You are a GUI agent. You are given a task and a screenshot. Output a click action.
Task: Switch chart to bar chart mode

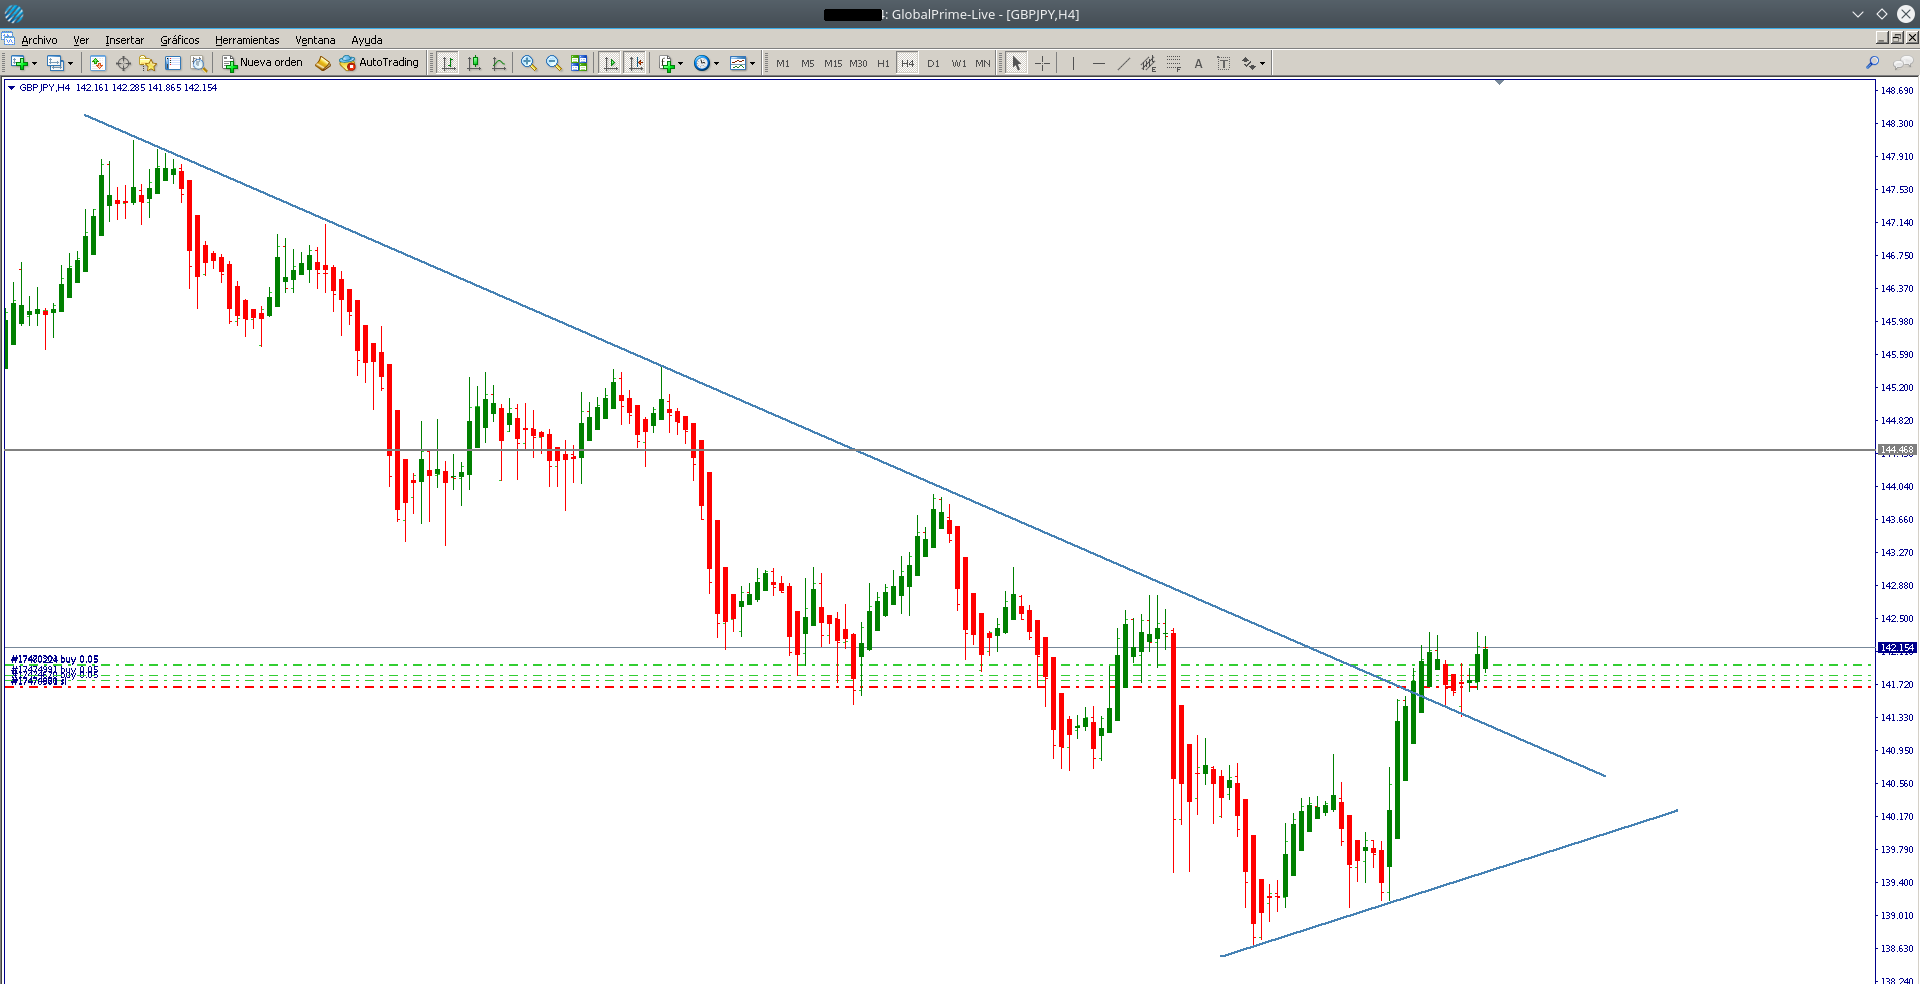point(448,63)
